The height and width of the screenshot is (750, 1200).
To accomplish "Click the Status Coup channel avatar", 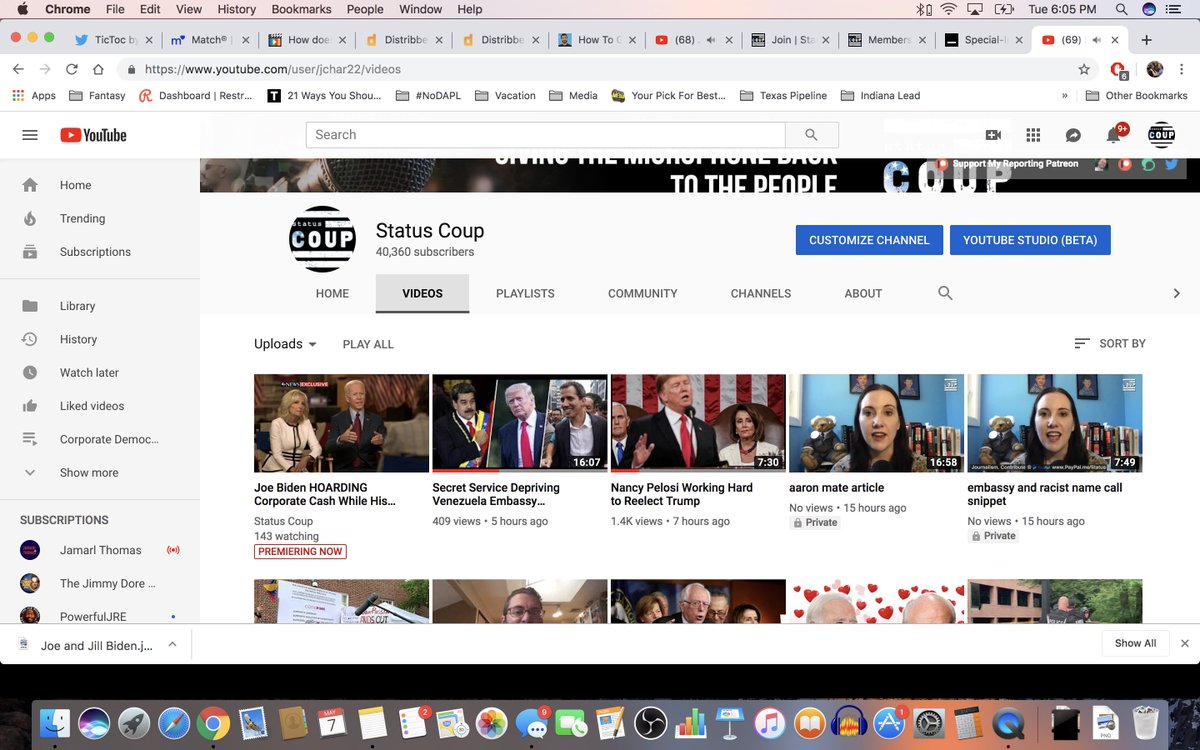I will [322, 239].
